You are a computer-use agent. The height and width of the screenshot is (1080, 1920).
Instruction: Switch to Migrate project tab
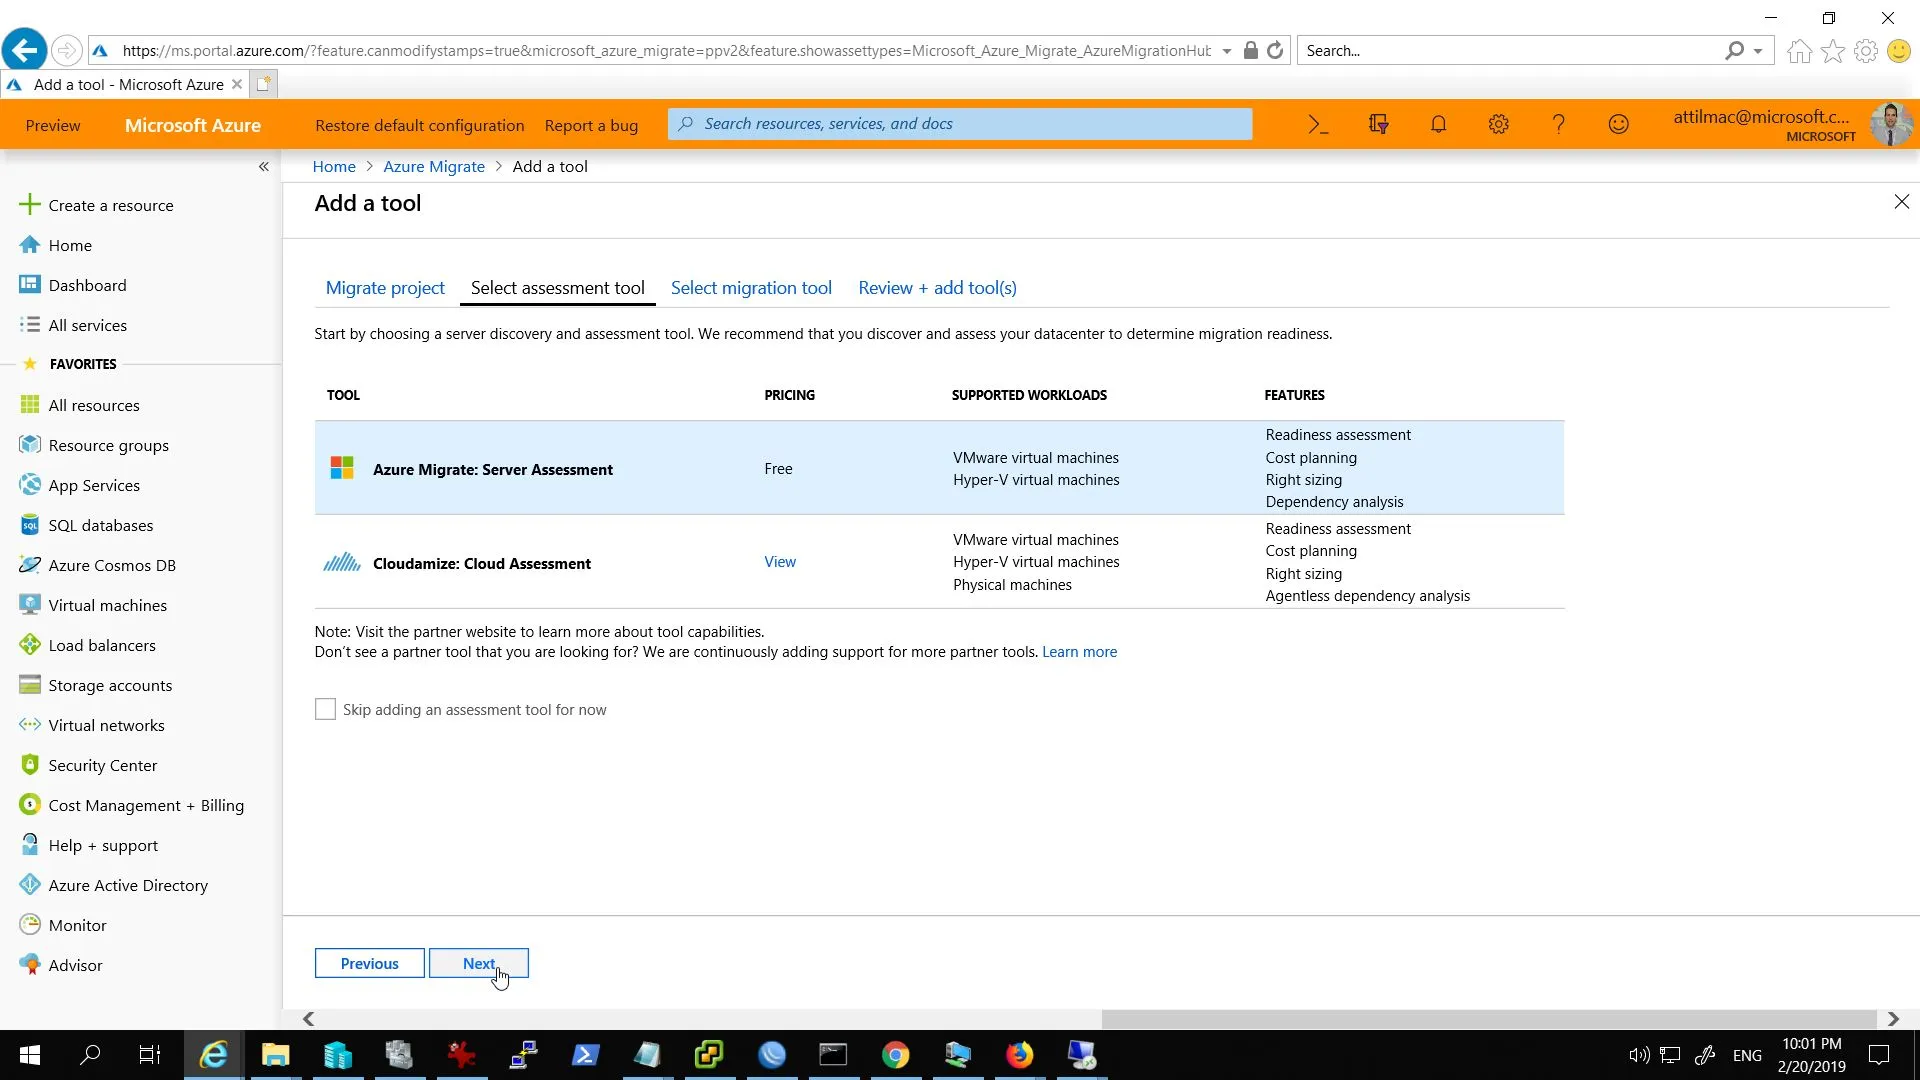click(385, 288)
